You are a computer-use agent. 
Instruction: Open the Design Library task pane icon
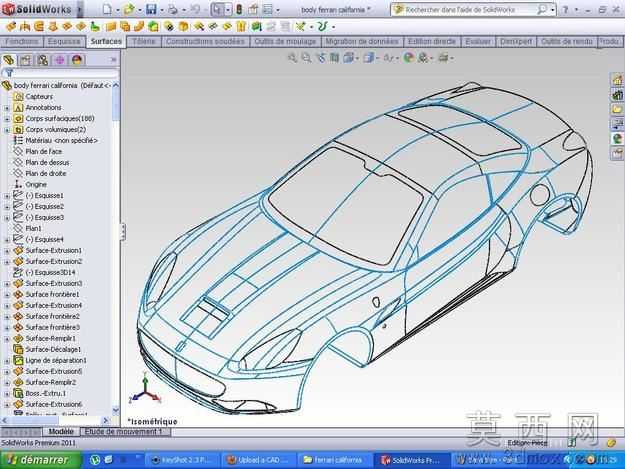click(617, 94)
